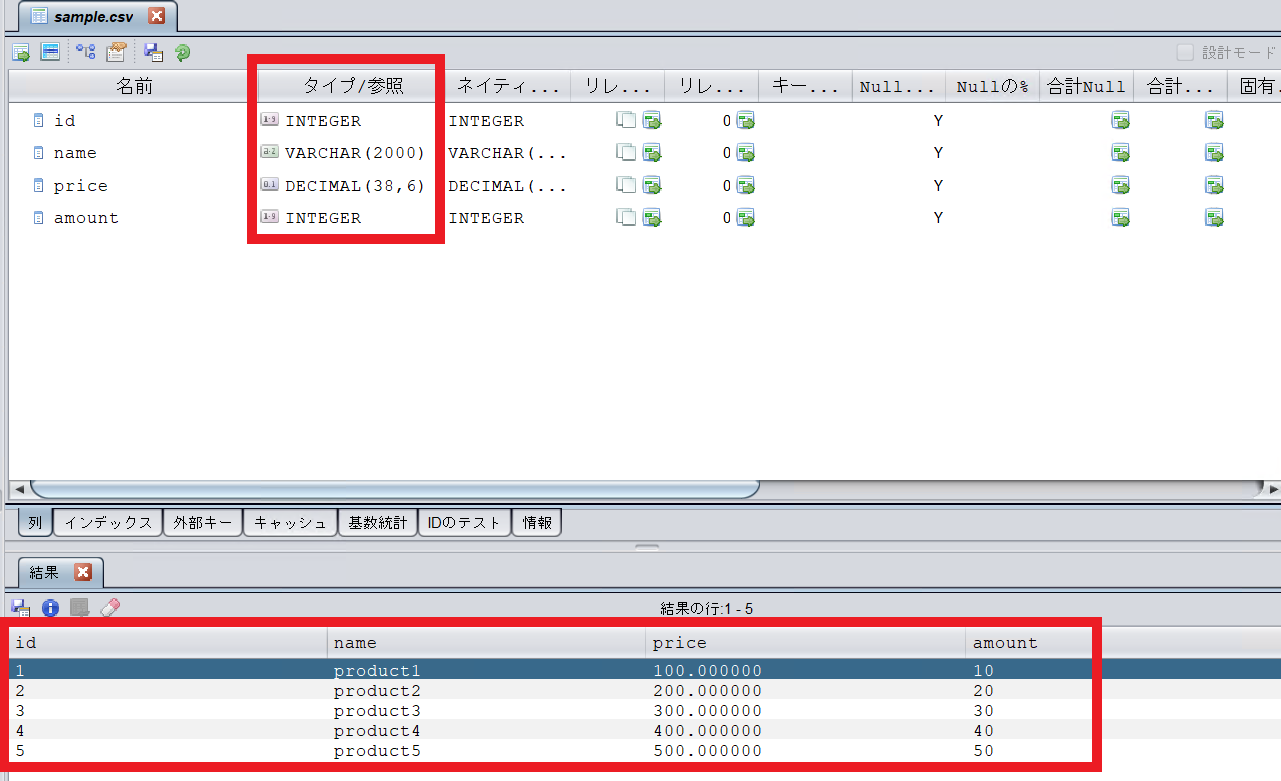This screenshot has width=1281, height=781.
Task: Click the 合計Null column icon in name row
Action: pos(1120,153)
